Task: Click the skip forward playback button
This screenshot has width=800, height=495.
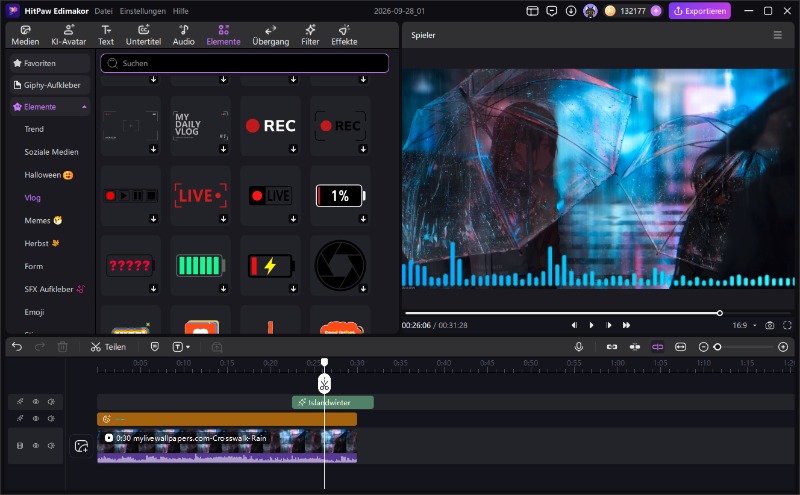Action: coord(626,325)
